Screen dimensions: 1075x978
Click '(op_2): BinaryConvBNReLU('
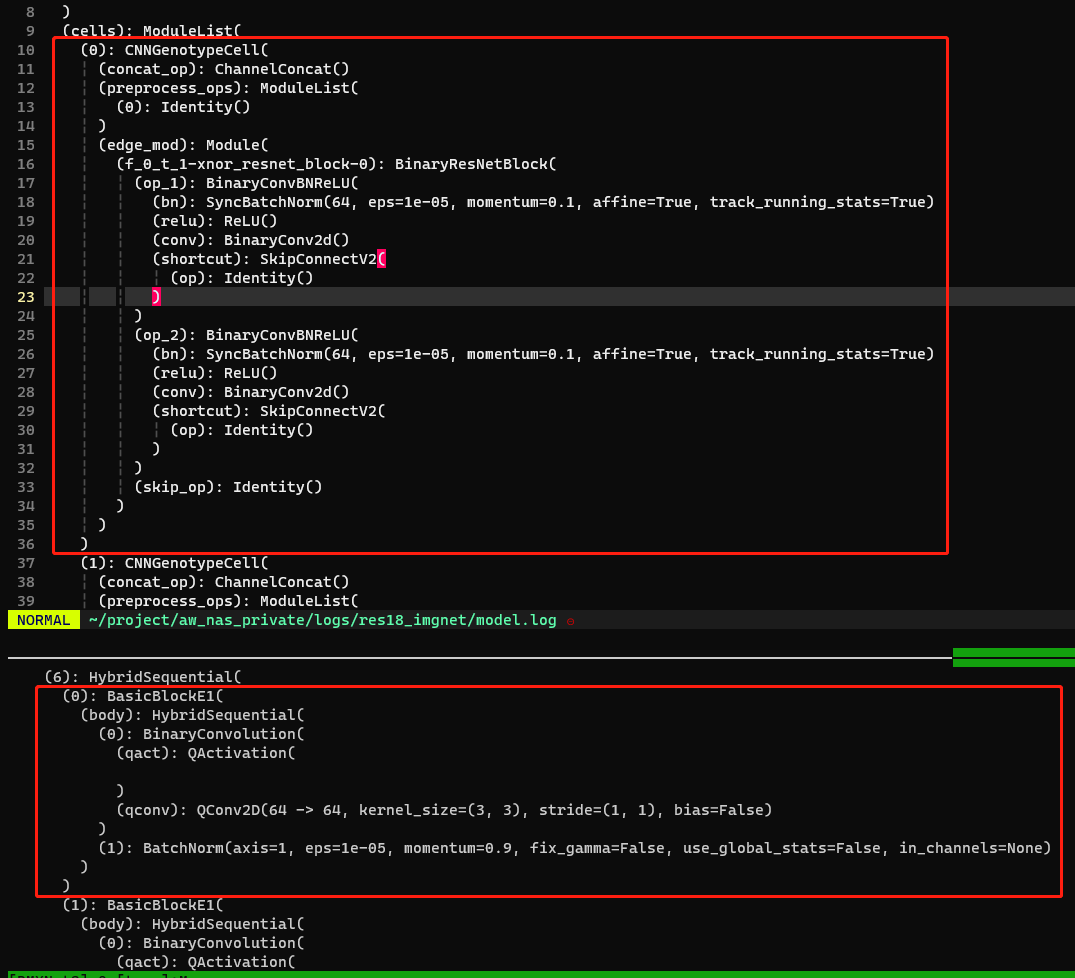click(246, 335)
